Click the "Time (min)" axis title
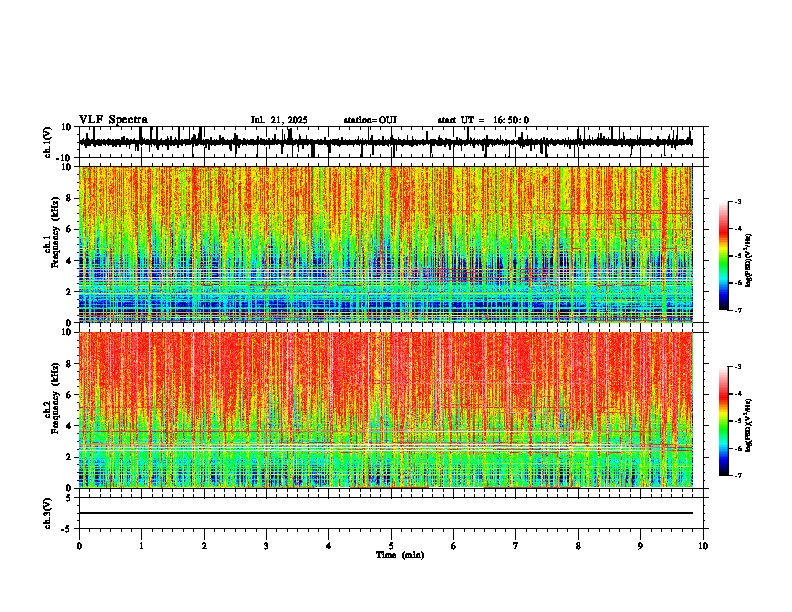 tap(400, 555)
